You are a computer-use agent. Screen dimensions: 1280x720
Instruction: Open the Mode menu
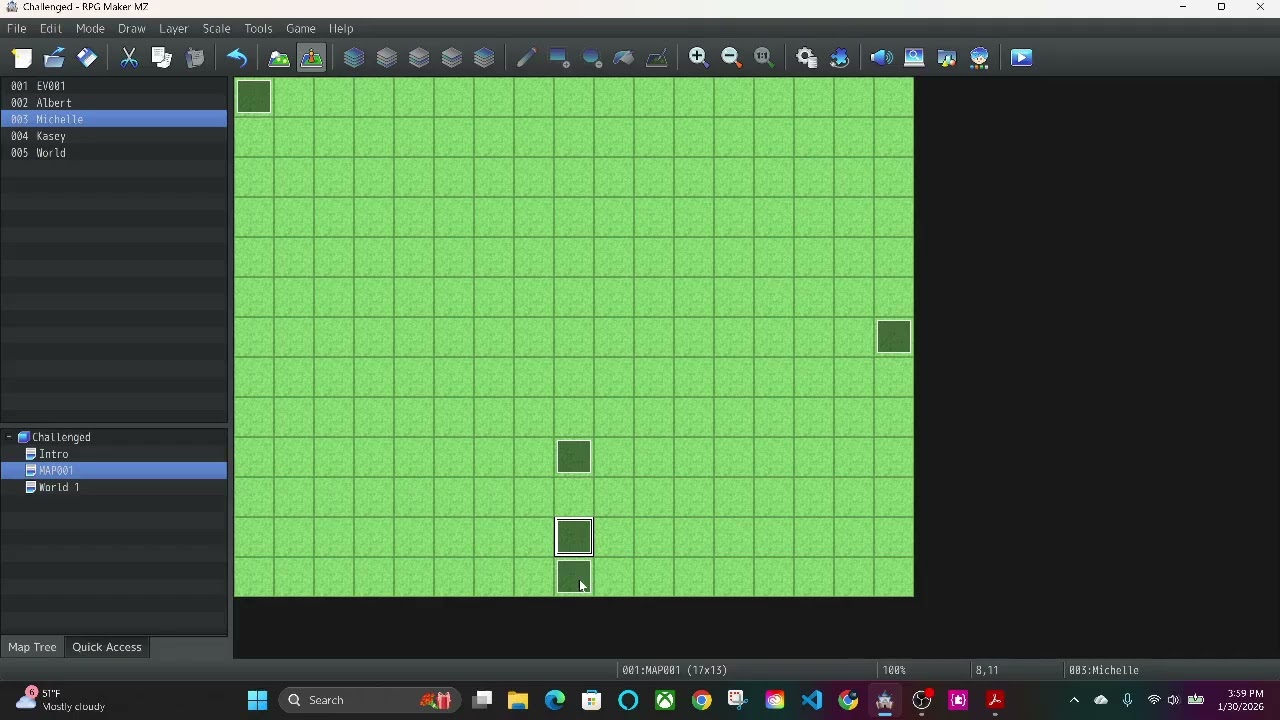90,29
